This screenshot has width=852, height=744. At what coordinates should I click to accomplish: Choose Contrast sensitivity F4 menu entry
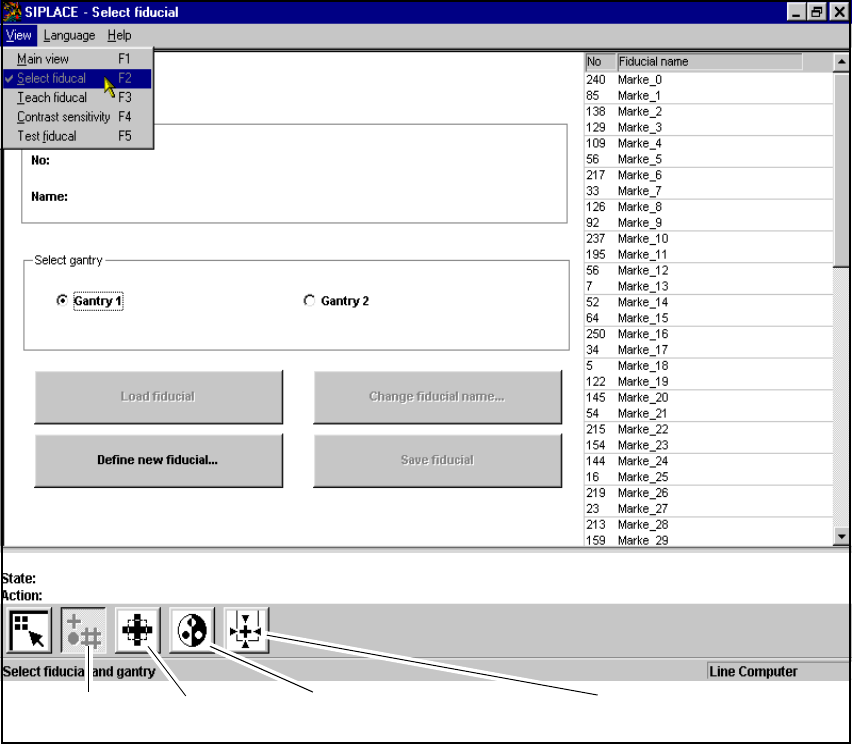pyautogui.click(x=77, y=117)
